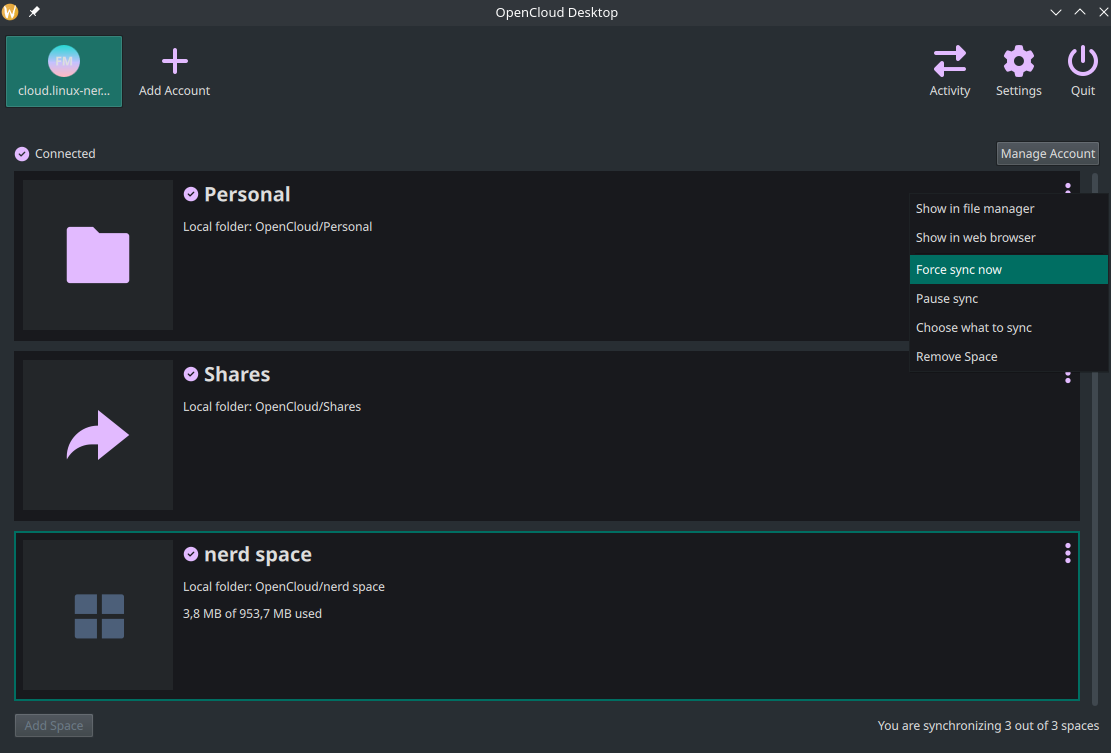Choose Show in web browser
Image resolution: width=1111 pixels, height=753 pixels.
pyautogui.click(x=1008, y=238)
